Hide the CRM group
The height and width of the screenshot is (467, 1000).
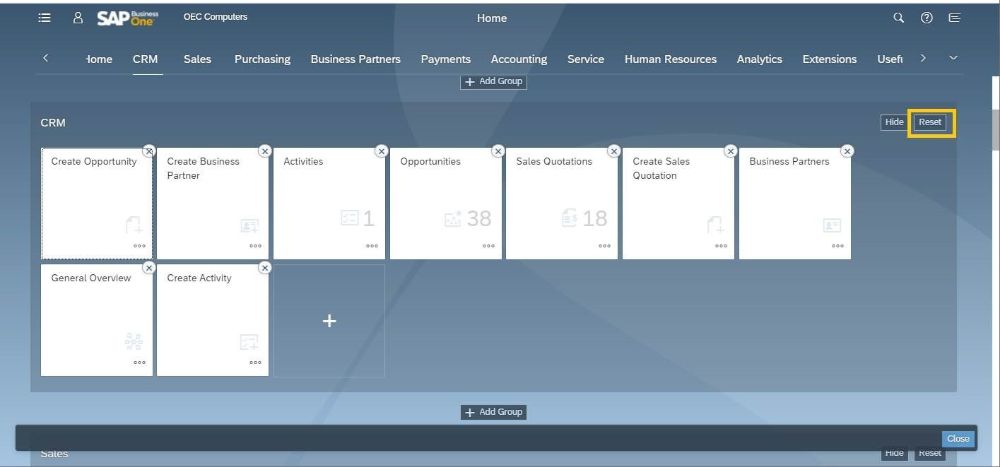click(894, 122)
